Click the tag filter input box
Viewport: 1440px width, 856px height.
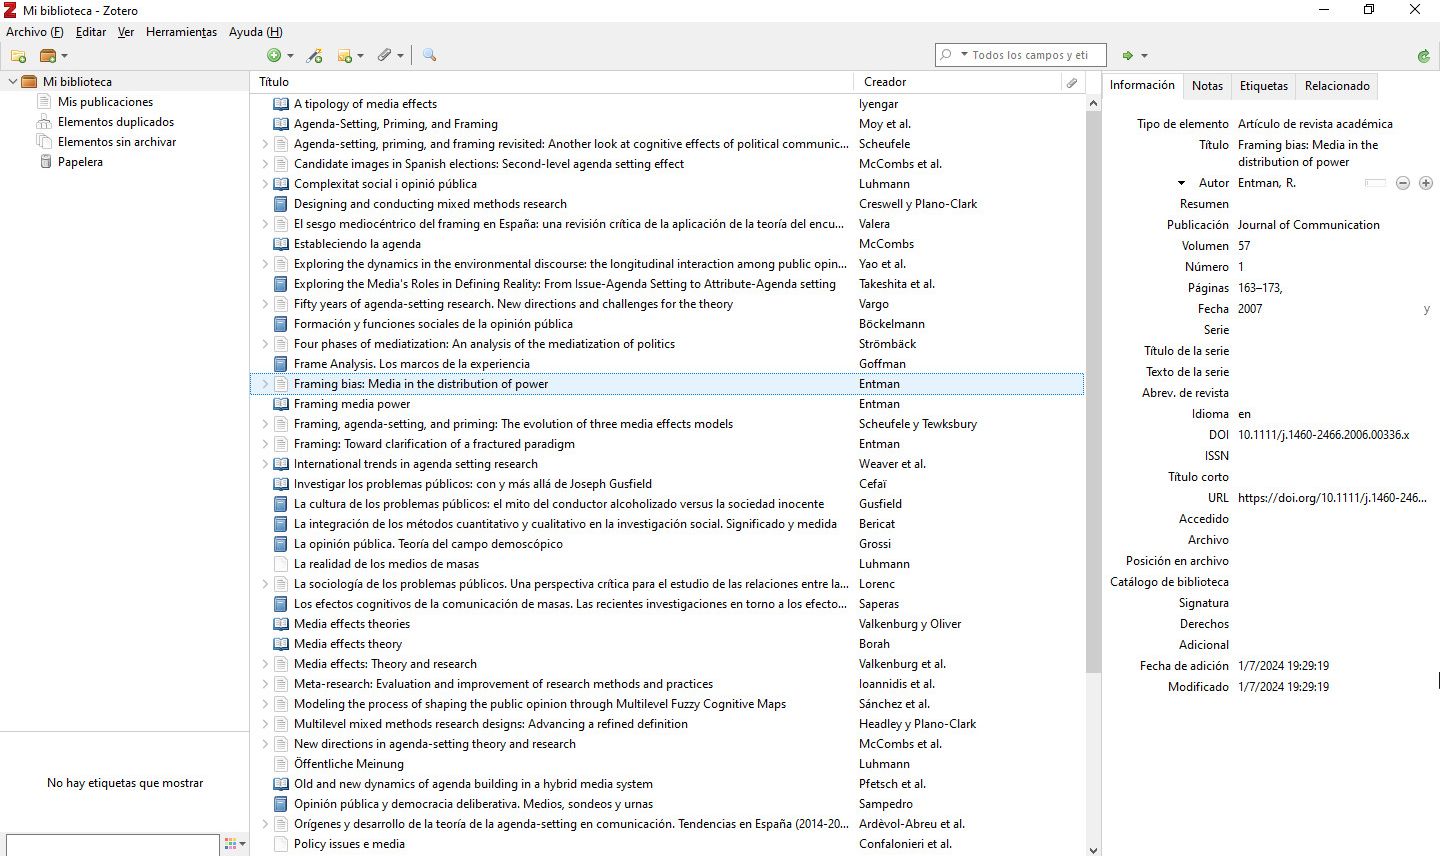tap(112, 845)
